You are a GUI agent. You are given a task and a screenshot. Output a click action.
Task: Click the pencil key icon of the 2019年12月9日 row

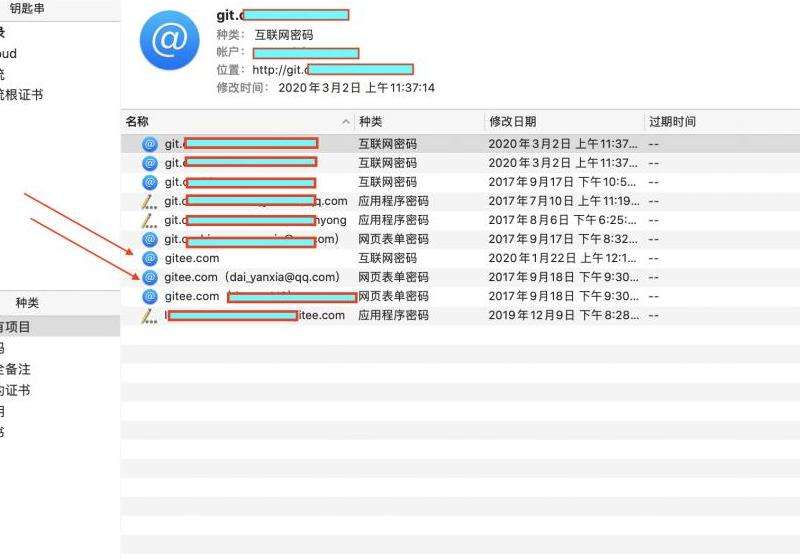149,316
